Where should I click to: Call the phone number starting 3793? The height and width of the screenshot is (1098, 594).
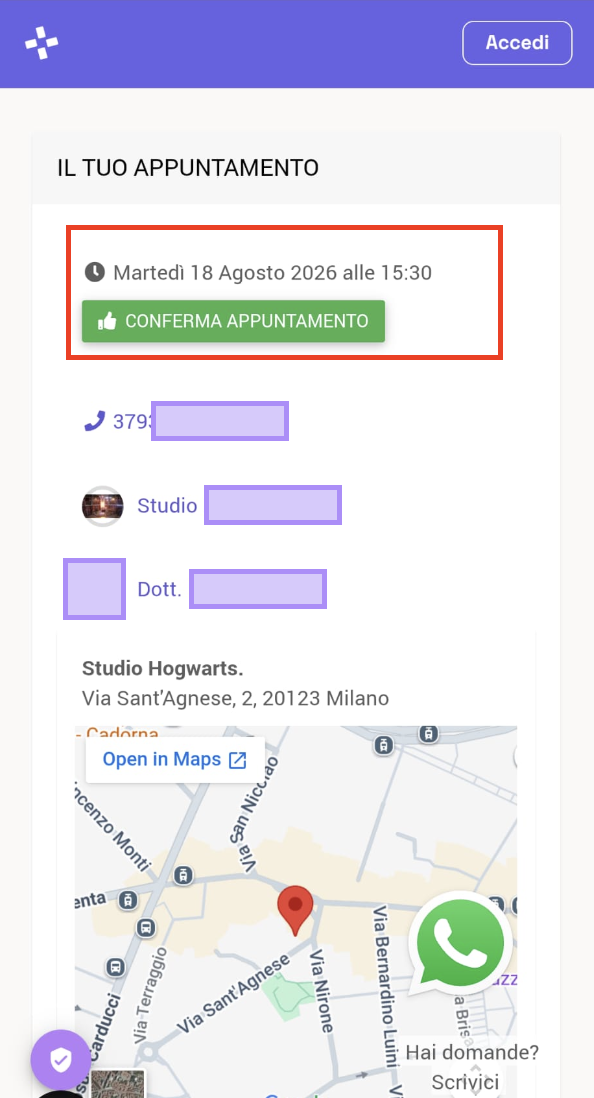(x=186, y=421)
